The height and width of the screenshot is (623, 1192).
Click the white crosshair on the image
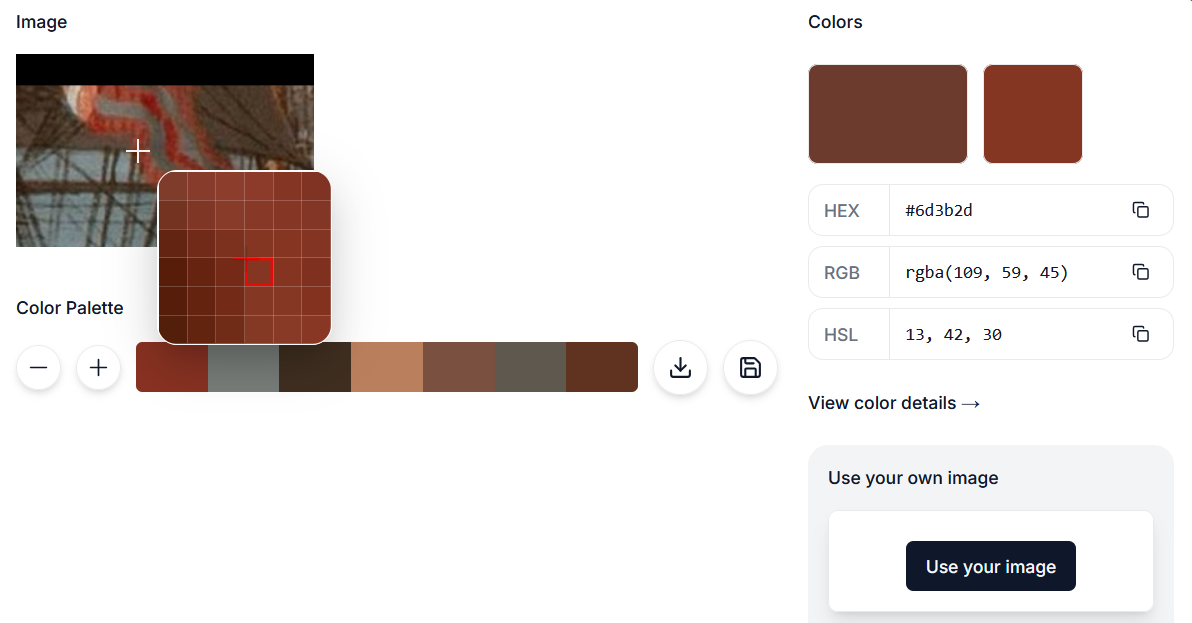138,151
